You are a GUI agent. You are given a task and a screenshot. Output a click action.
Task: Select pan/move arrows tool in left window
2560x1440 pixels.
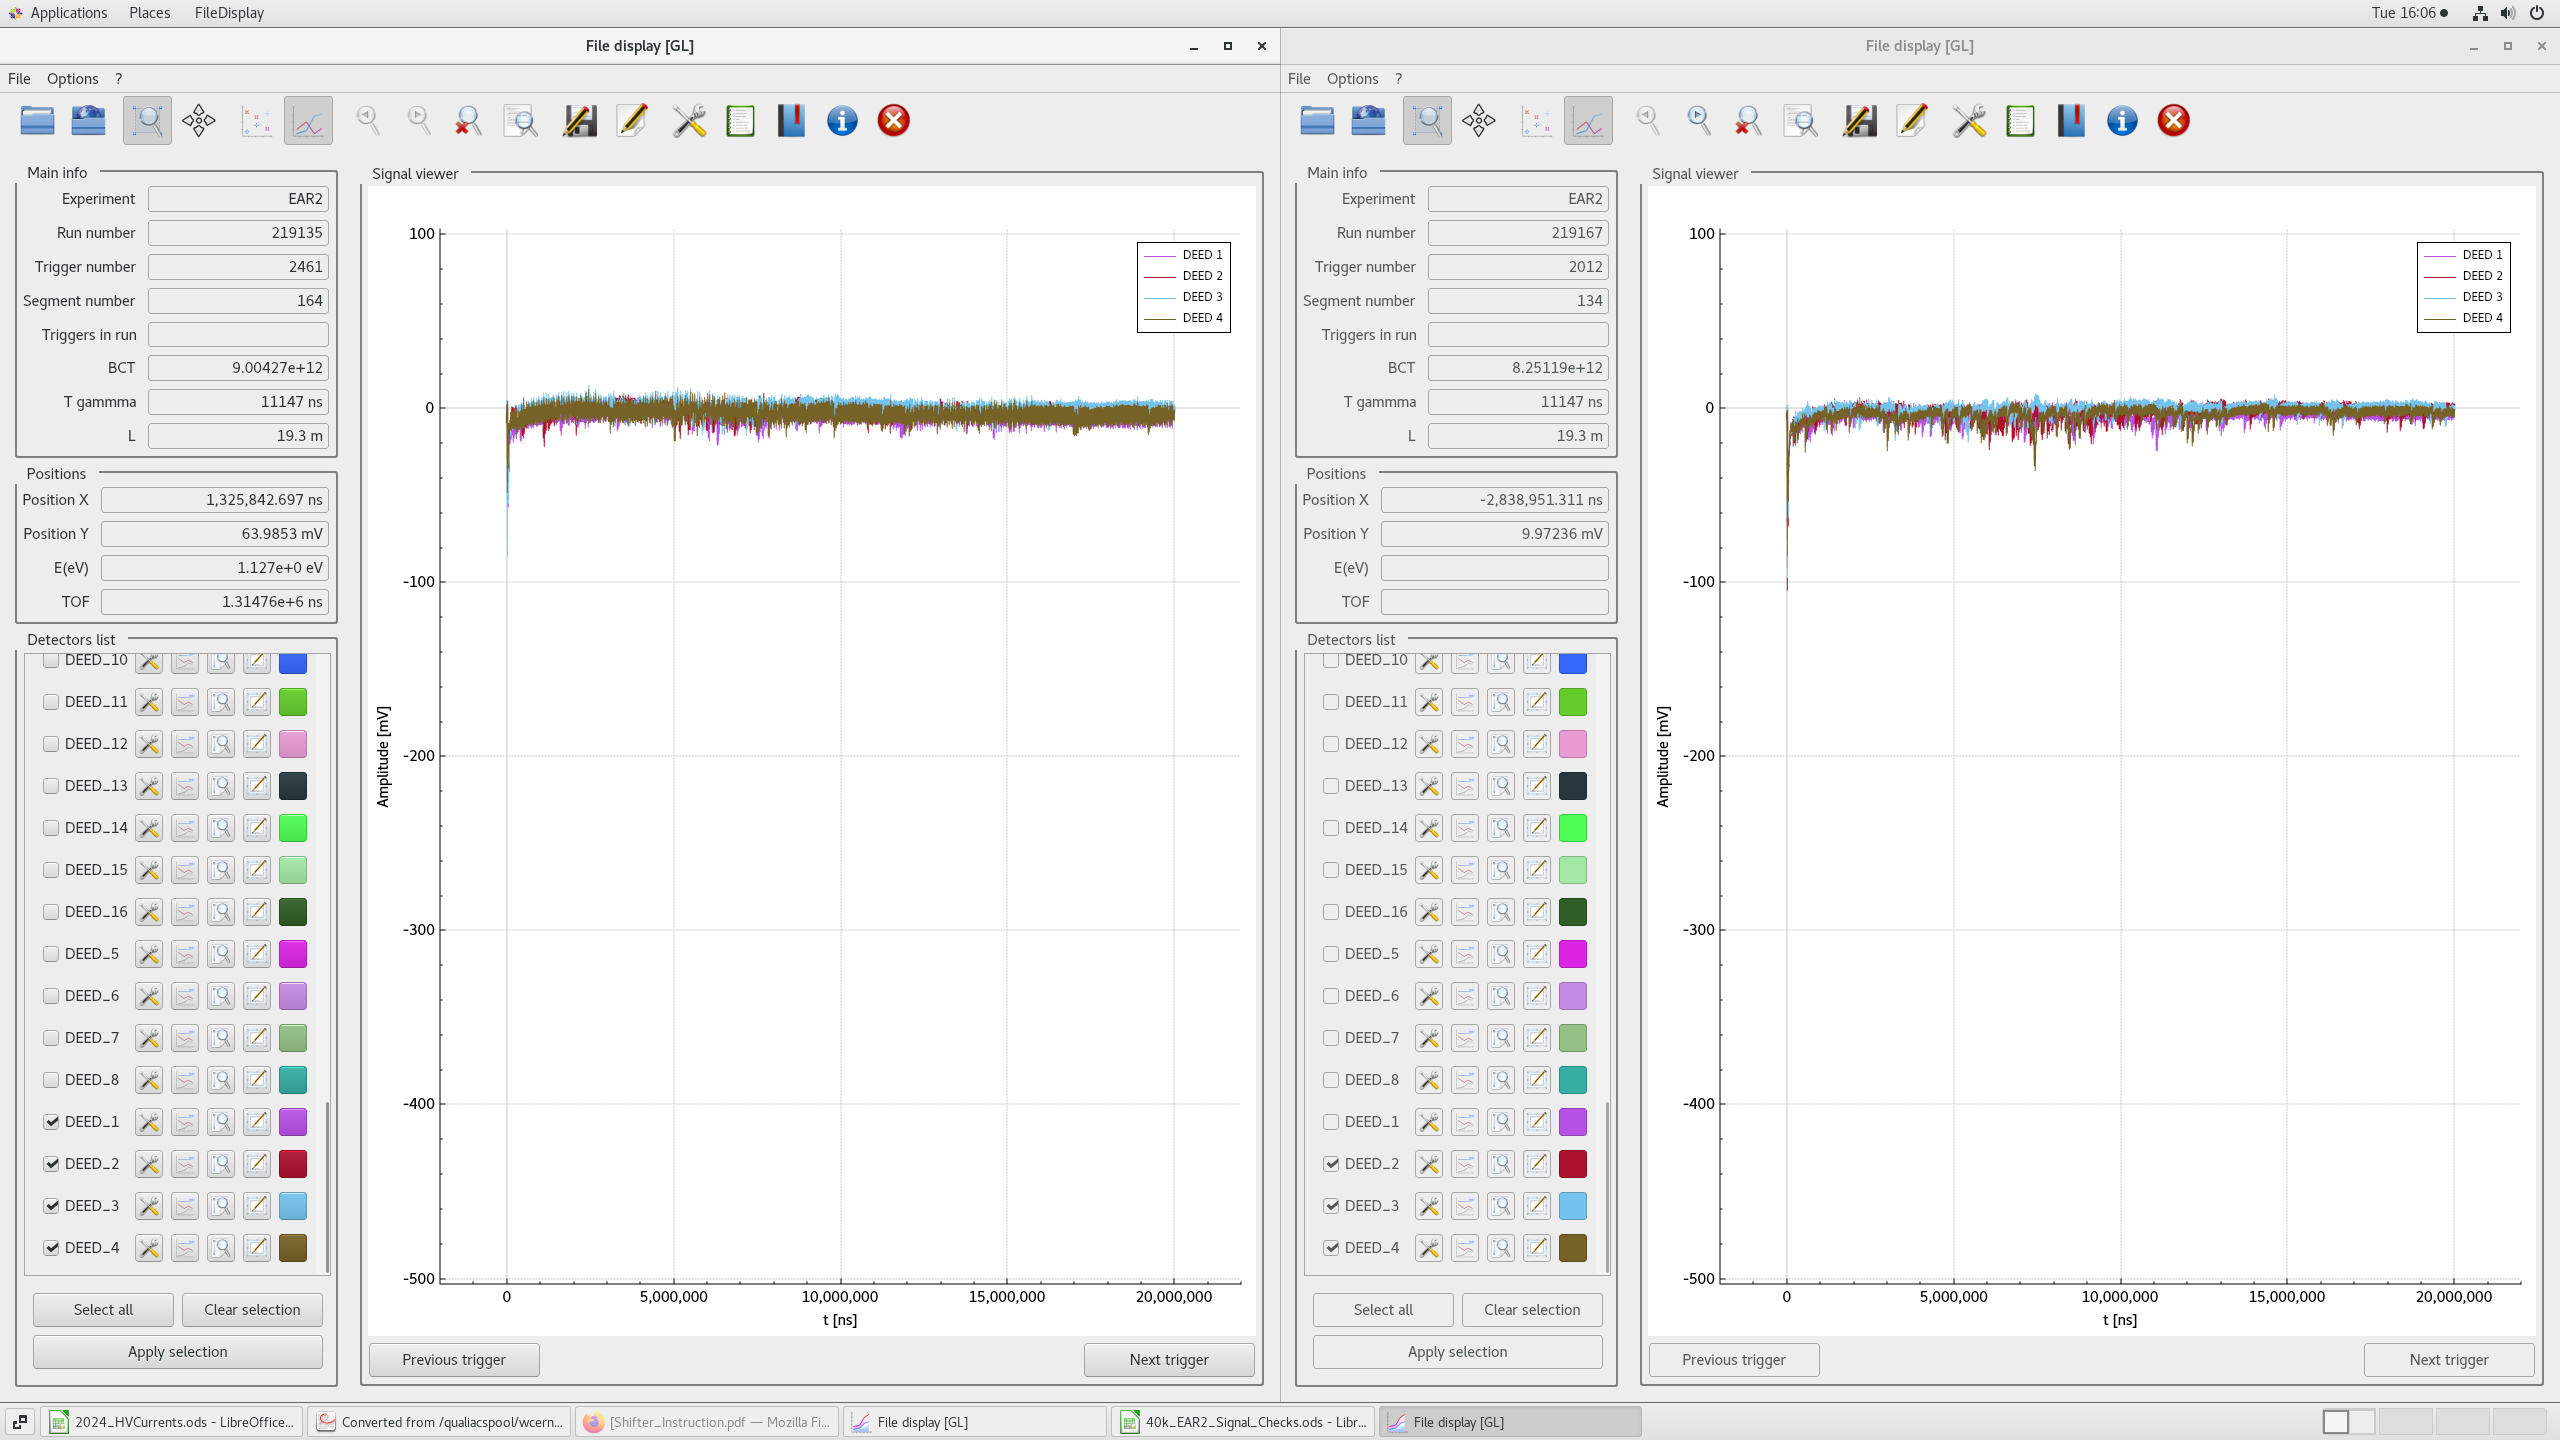[199, 120]
